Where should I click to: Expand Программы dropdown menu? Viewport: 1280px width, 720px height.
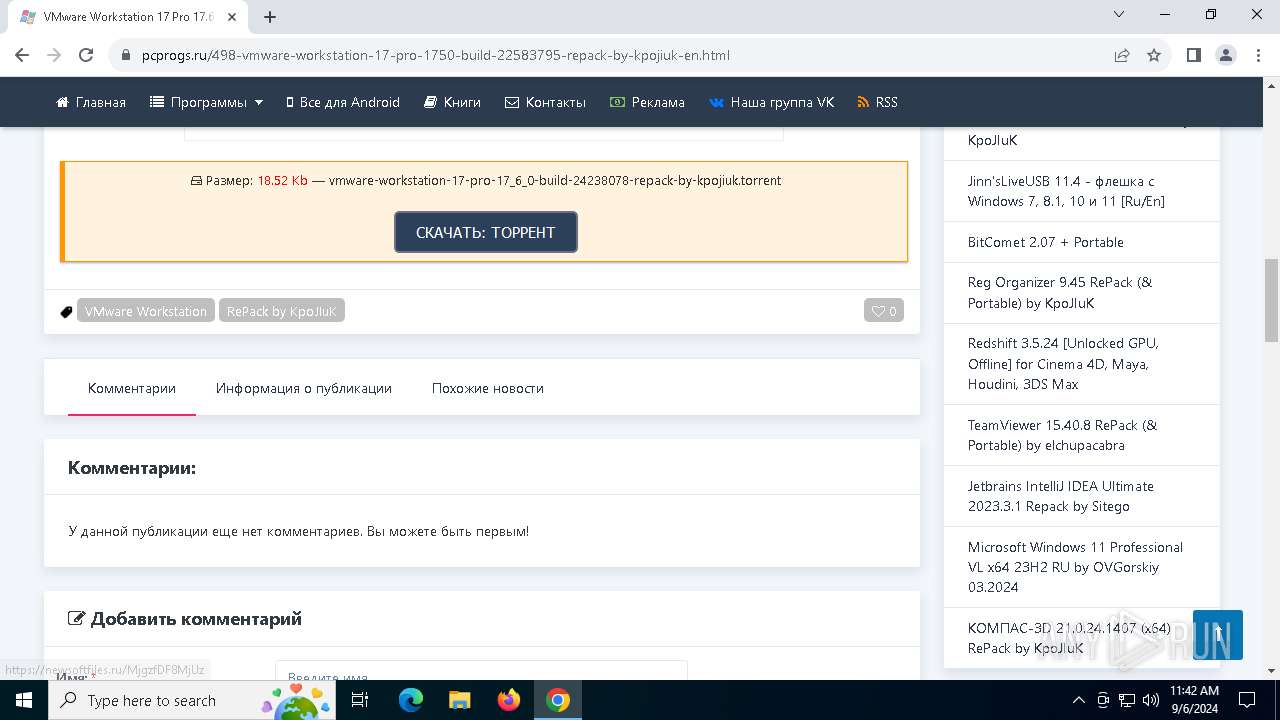pos(206,102)
